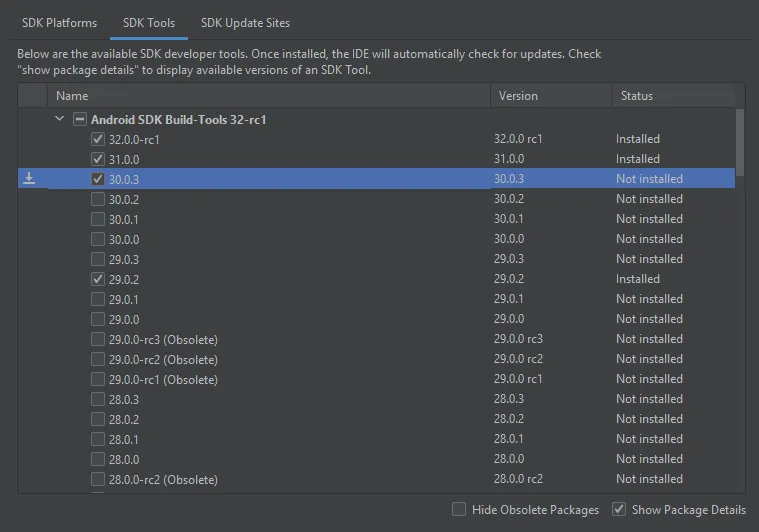Collapse the Android SDK Build-Tools 32-rc1 group
Viewport: 759px width, 532px height.
[x=59, y=119]
